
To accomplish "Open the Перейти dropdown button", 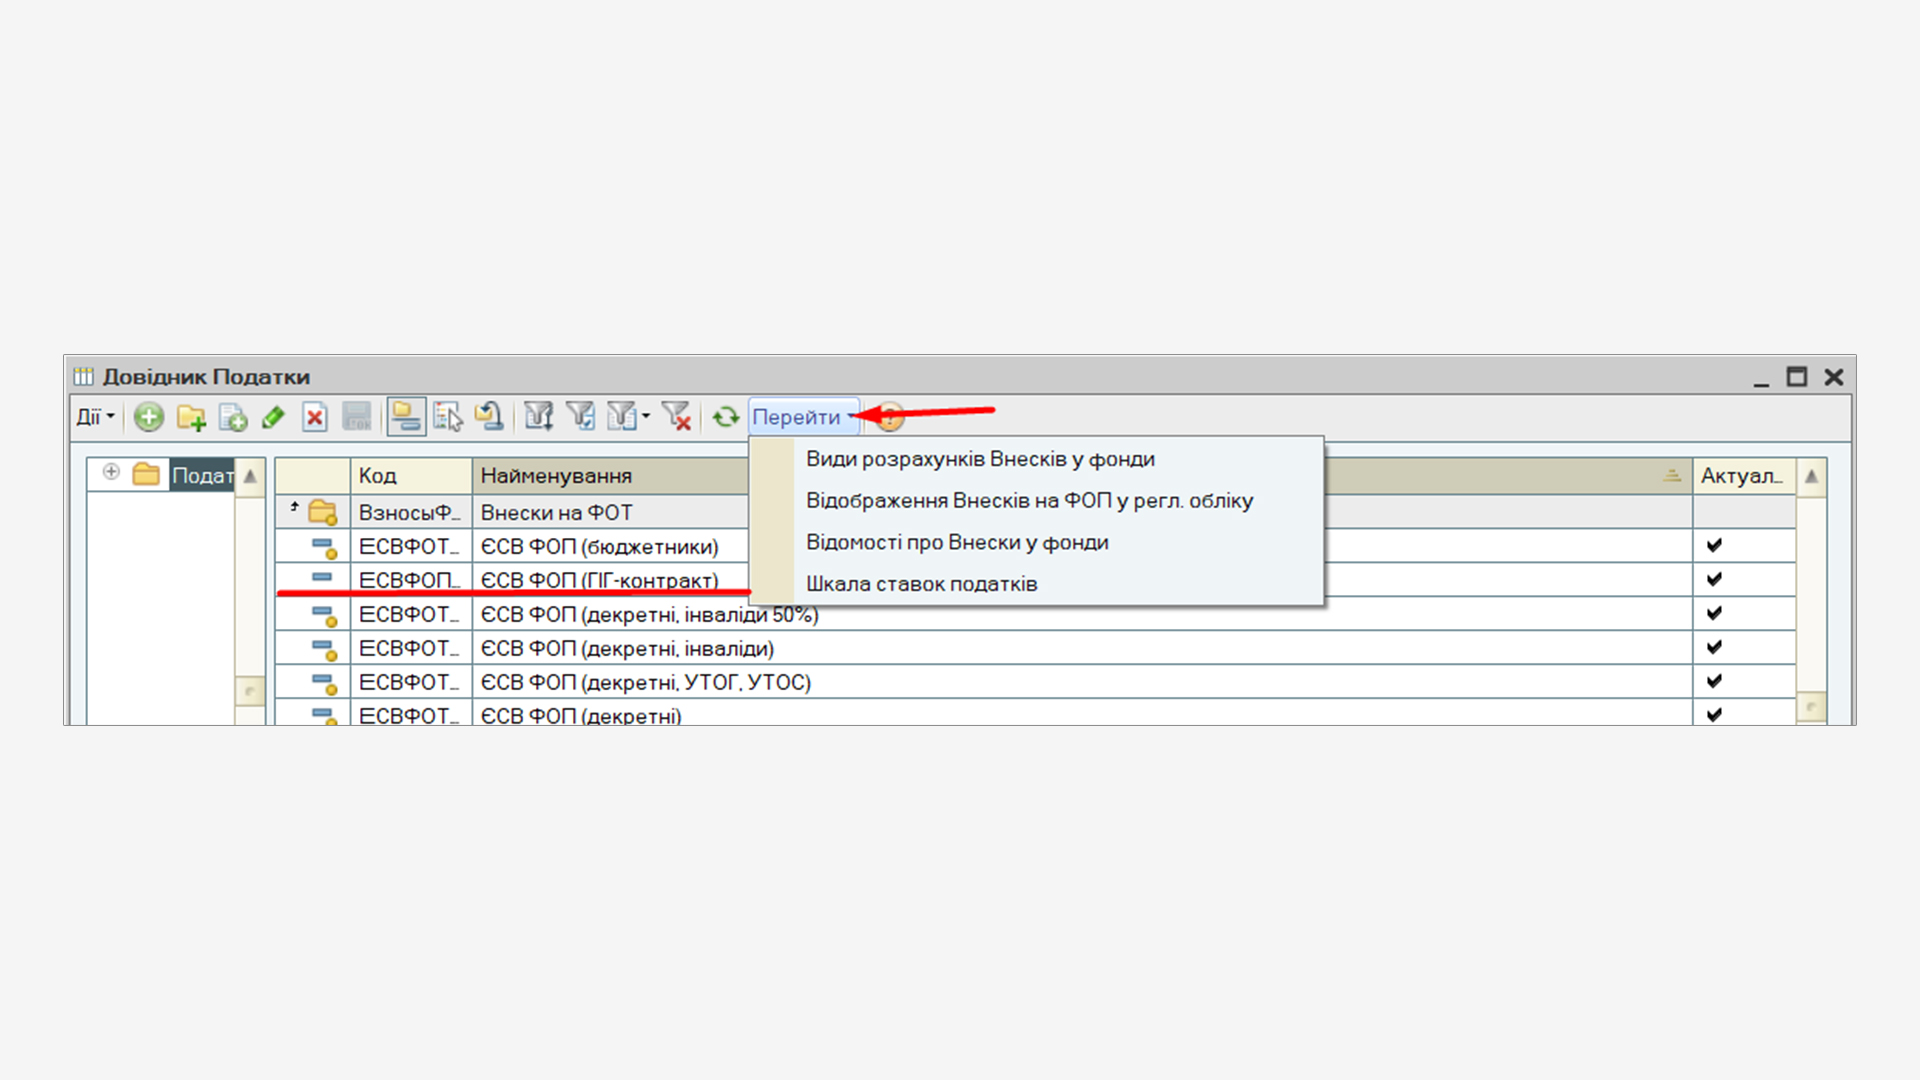I will click(x=804, y=417).
